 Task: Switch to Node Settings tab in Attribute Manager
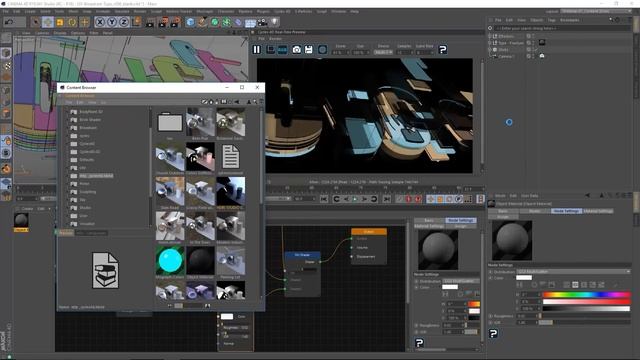[x=566, y=211]
